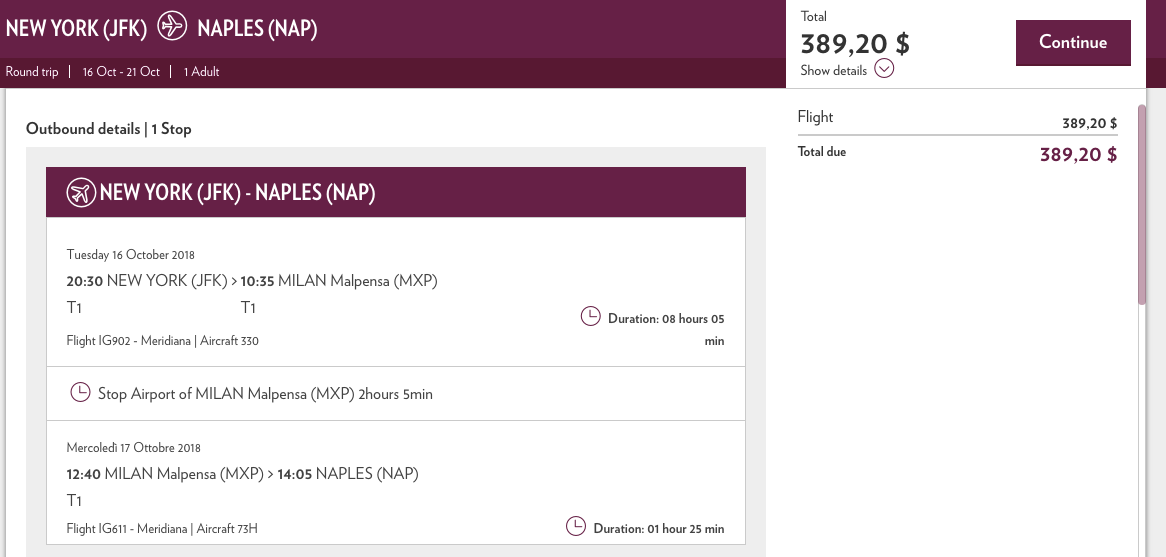The width and height of the screenshot is (1166, 557).
Task: Click the clock icon beside 08 hours duration
Action: (x=591, y=317)
